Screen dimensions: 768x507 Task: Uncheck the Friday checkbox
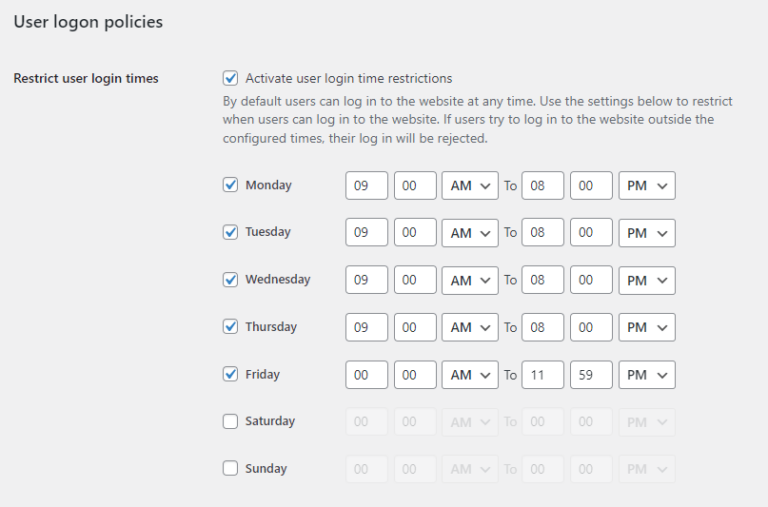[x=230, y=374]
